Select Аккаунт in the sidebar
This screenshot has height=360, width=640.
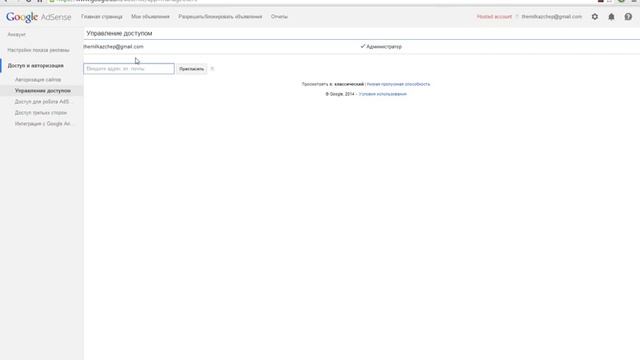[x=17, y=35]
